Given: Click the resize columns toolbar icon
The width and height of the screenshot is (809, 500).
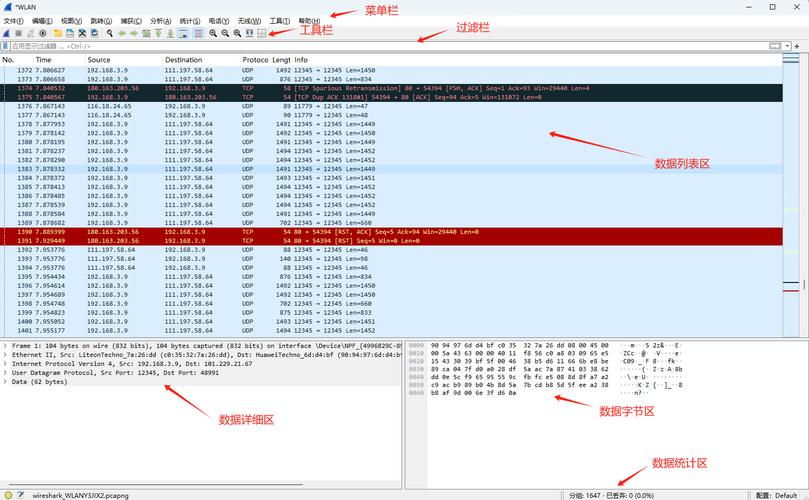Looking at the screenshot, I should [262, 33].
